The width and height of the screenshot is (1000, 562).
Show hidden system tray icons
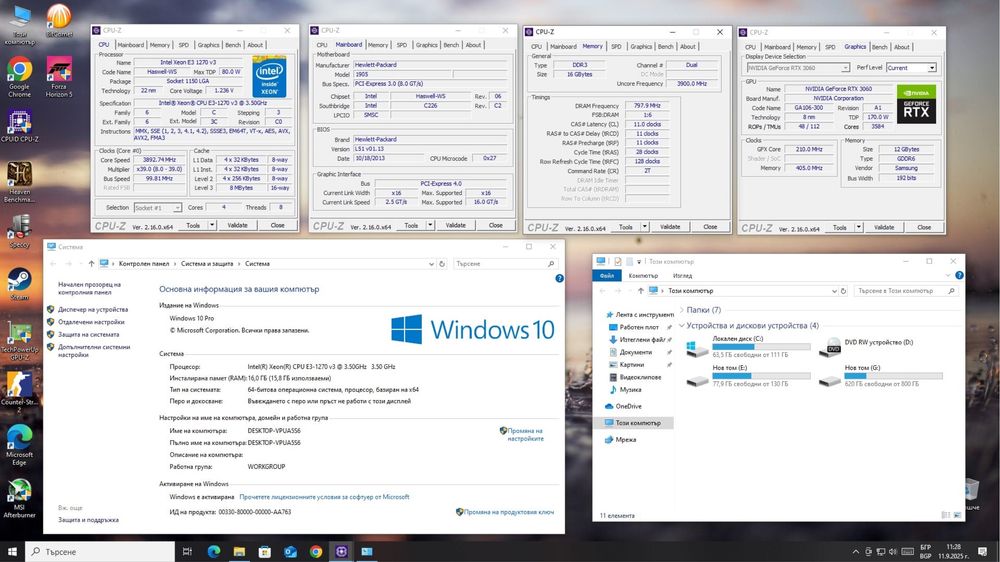[855, 551]
